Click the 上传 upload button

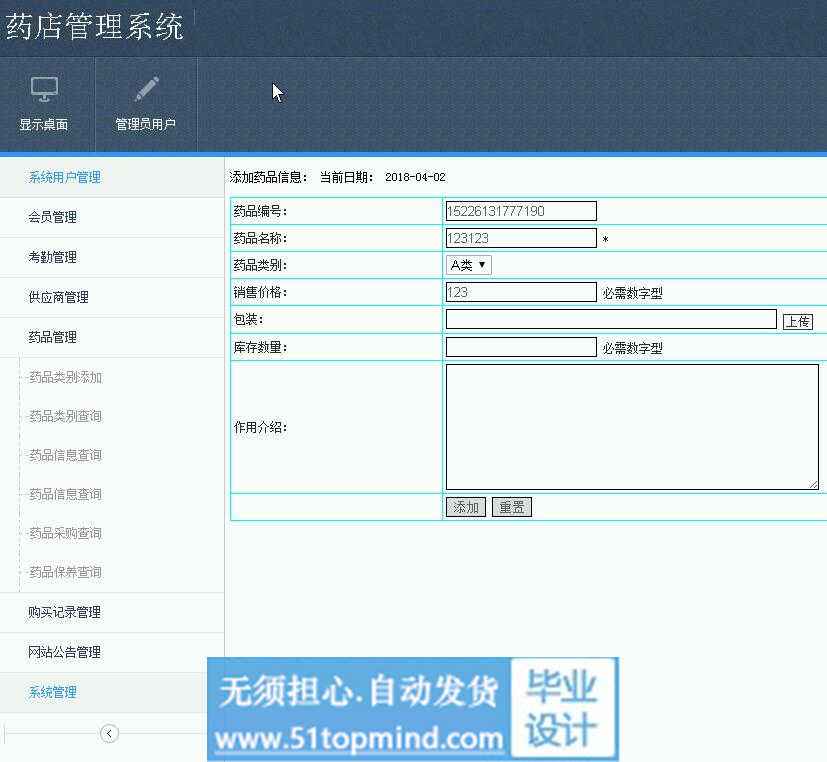tap(797, 322)
